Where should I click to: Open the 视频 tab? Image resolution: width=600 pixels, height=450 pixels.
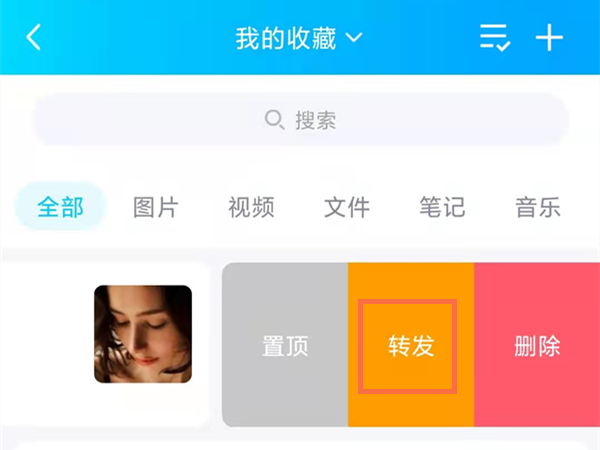tap(251, 208)
